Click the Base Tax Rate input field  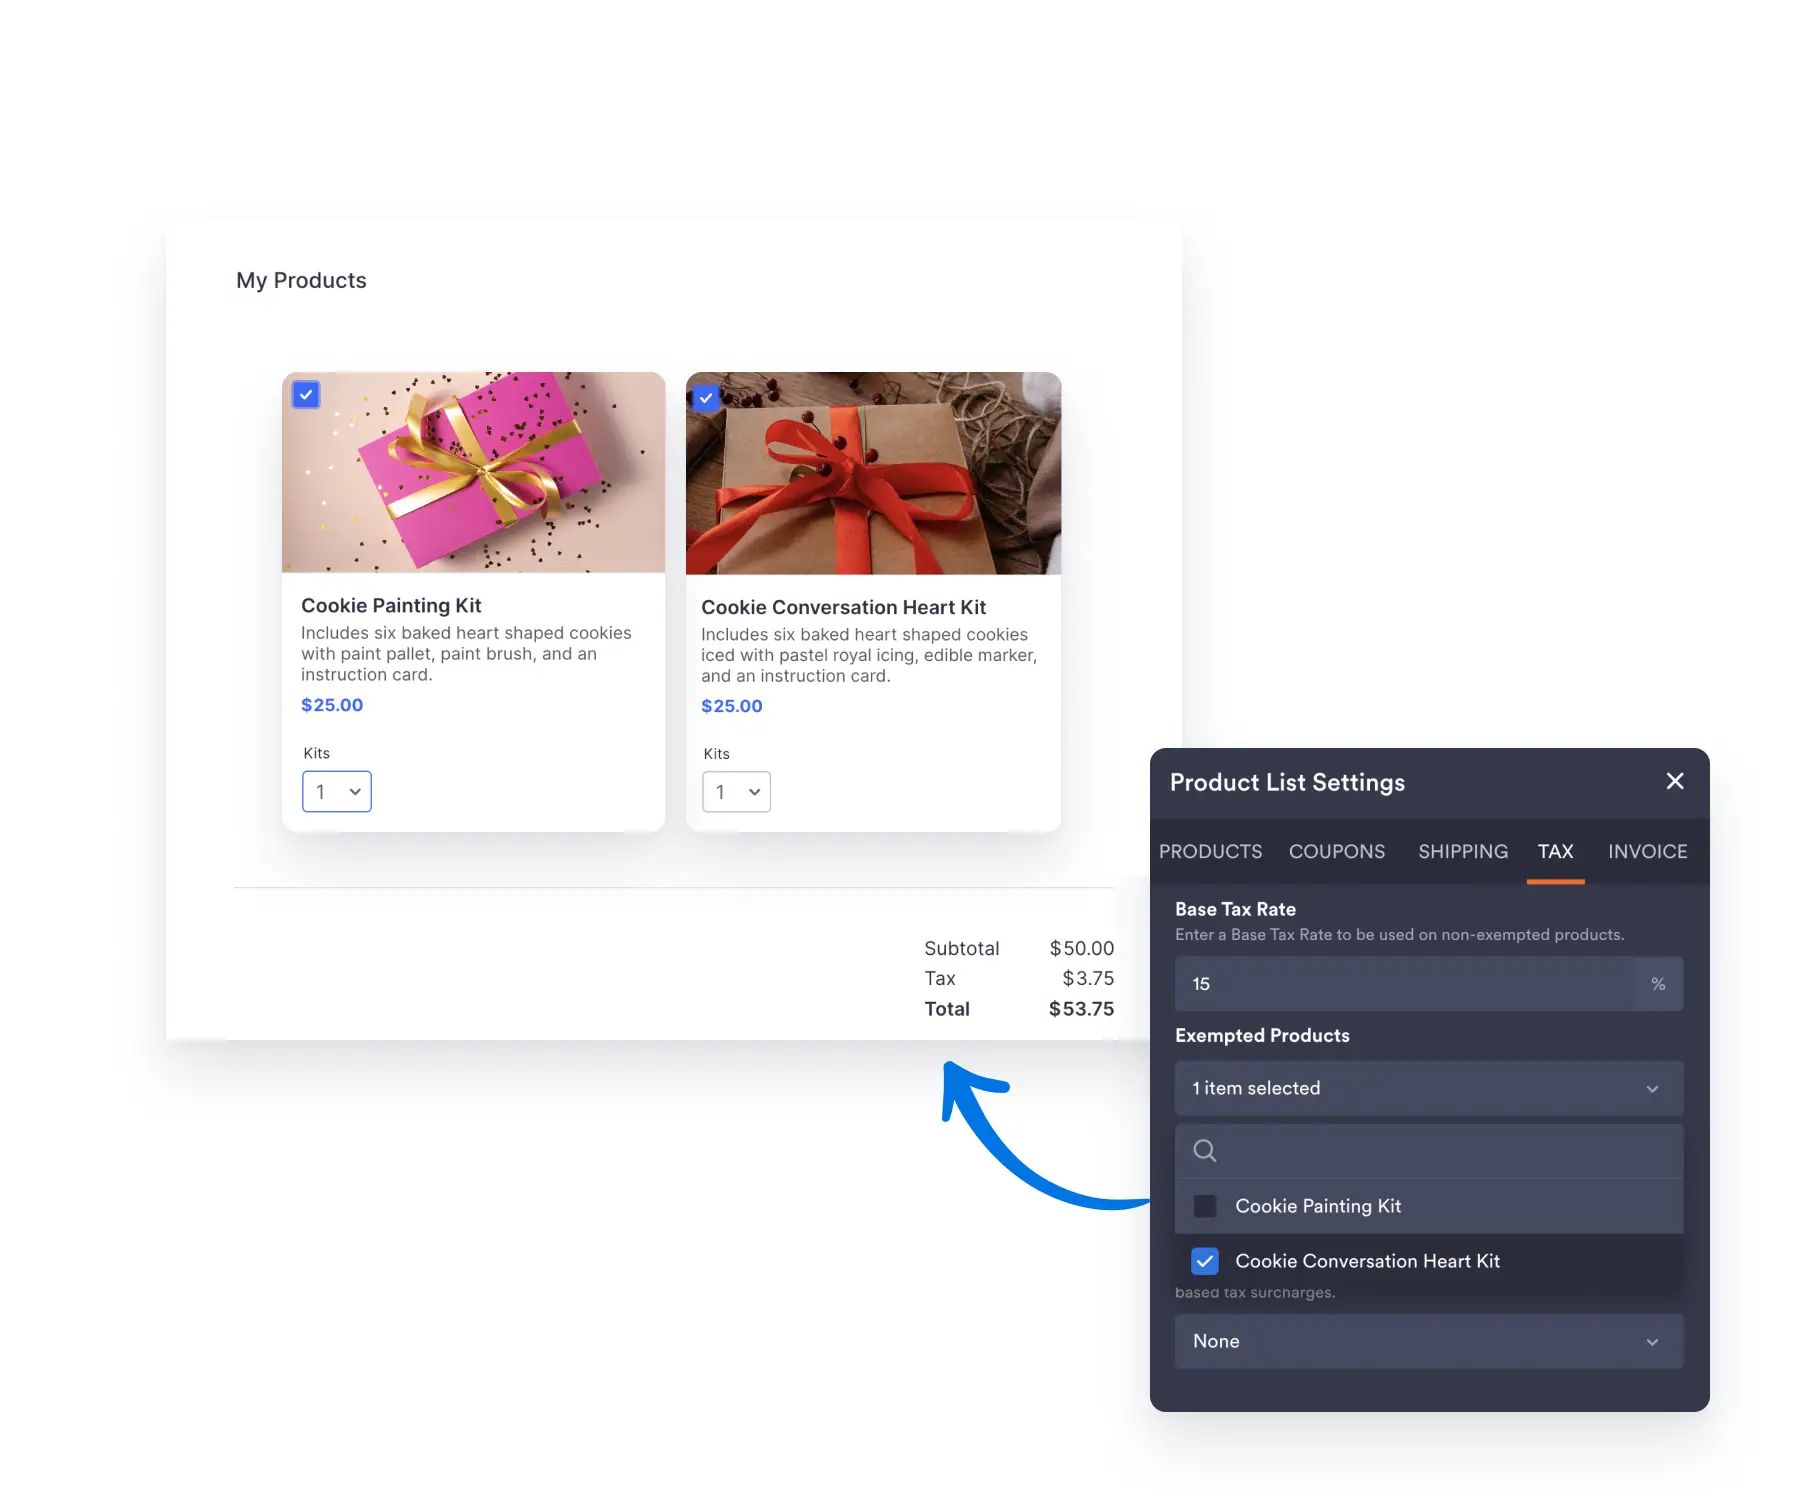coord(1406,984)
